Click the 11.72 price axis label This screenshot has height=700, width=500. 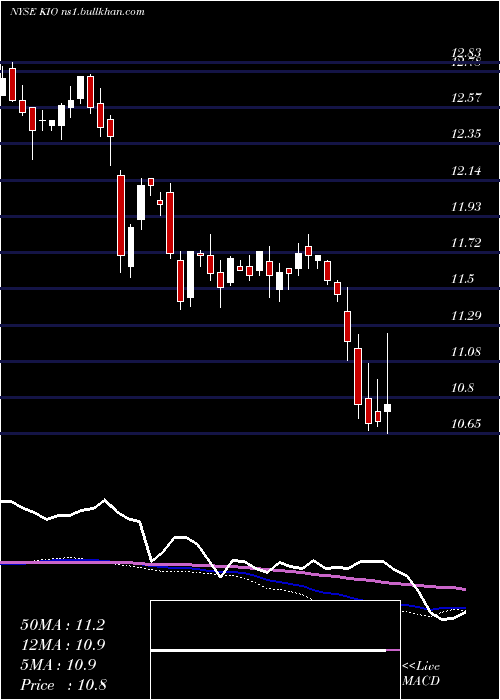466,243
